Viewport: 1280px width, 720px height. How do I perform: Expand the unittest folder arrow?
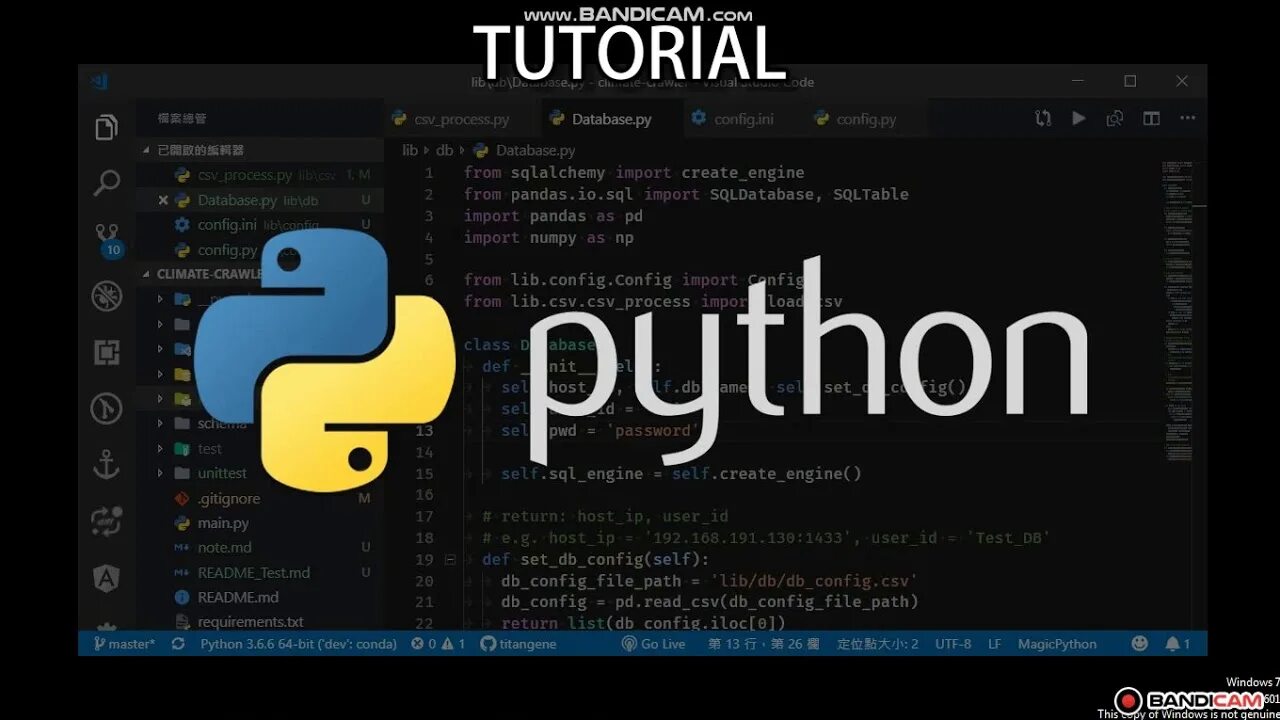tap(160, 473)
